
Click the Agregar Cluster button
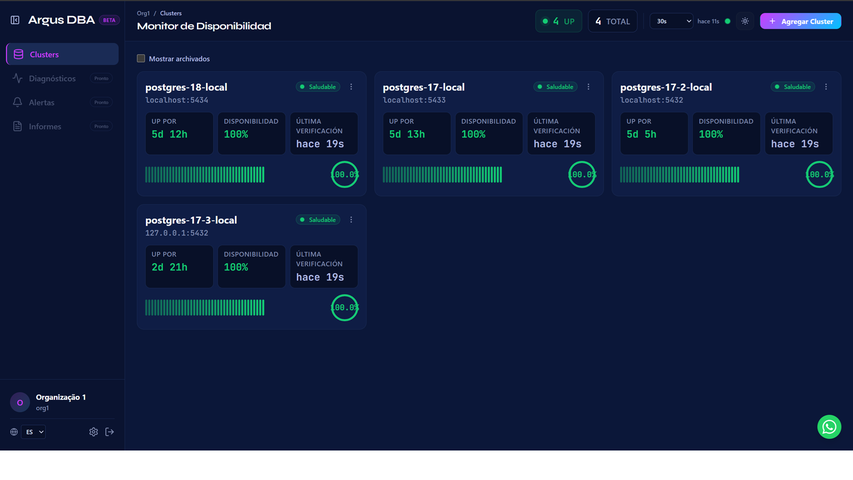[800, 21]
